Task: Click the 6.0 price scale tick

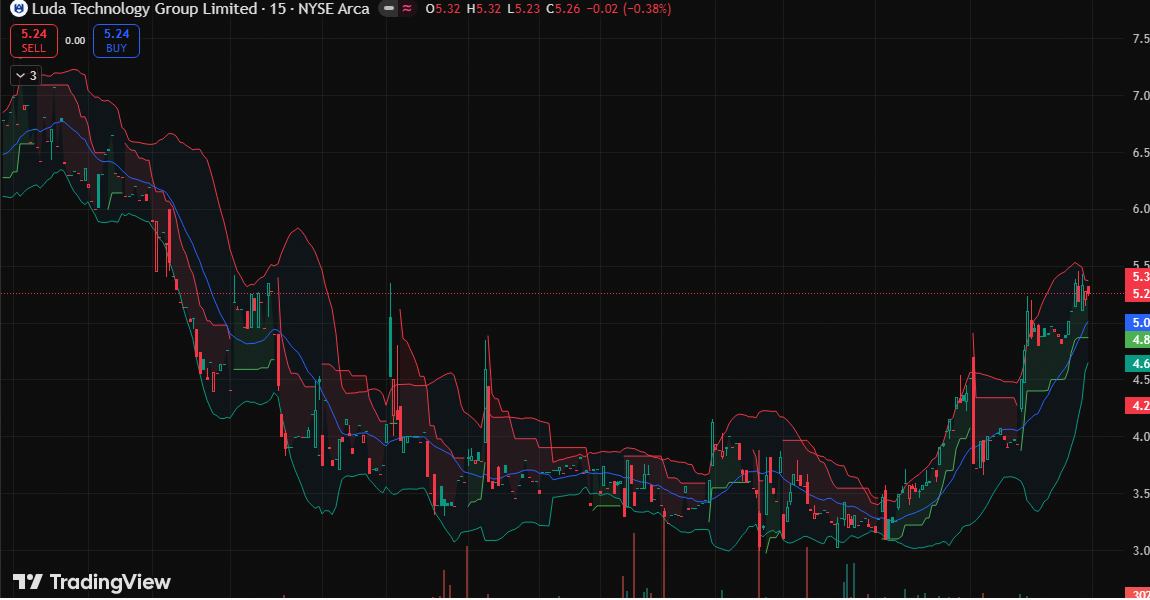Action: coord(1140,209)
